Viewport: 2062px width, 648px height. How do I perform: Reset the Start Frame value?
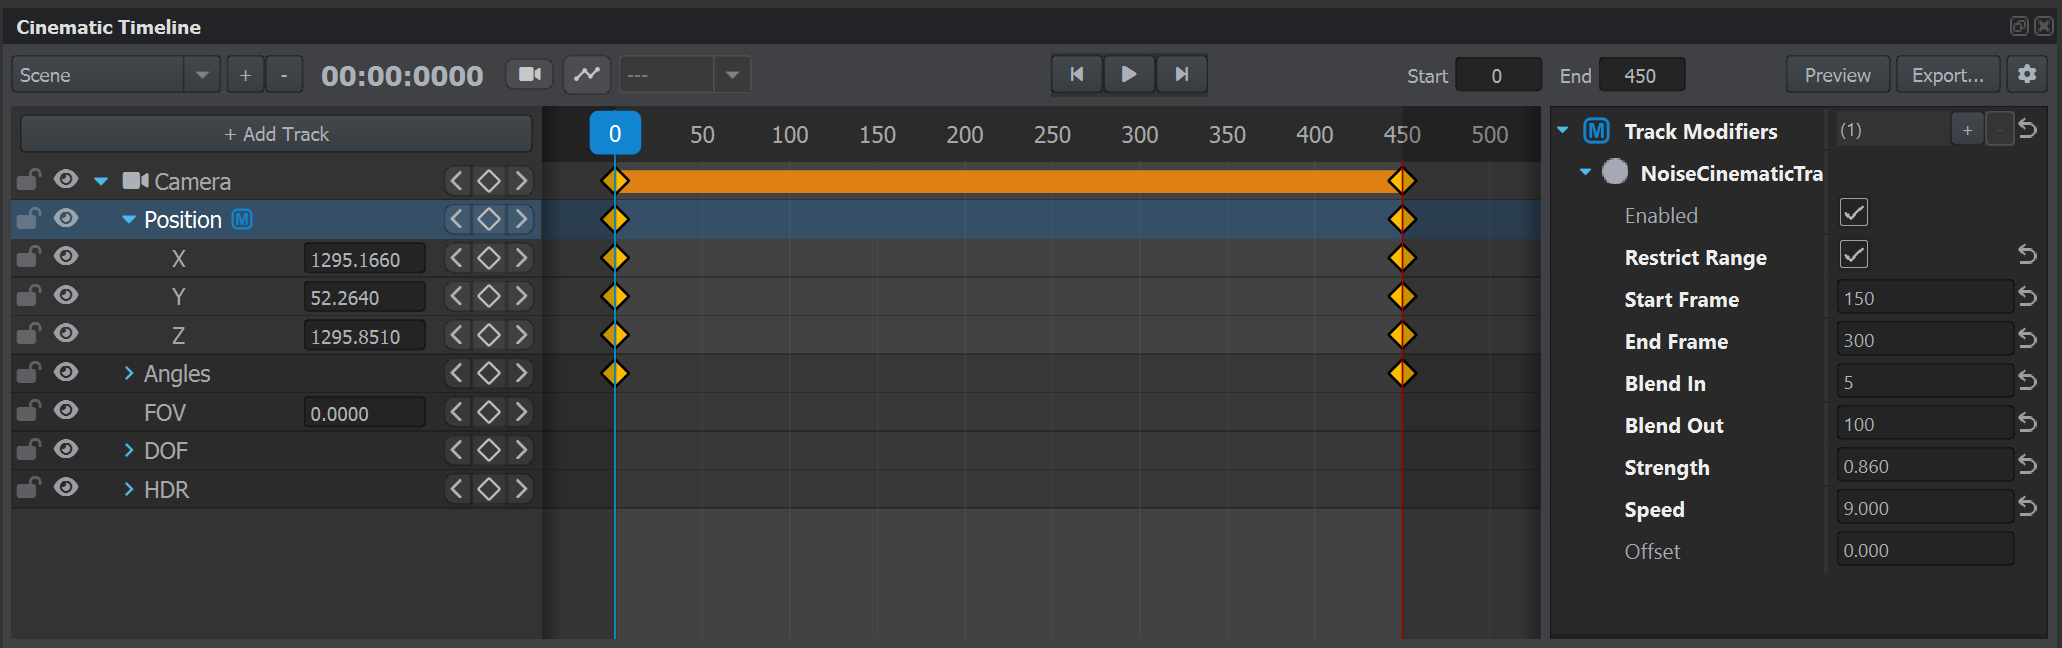(x=2027, y=297)
